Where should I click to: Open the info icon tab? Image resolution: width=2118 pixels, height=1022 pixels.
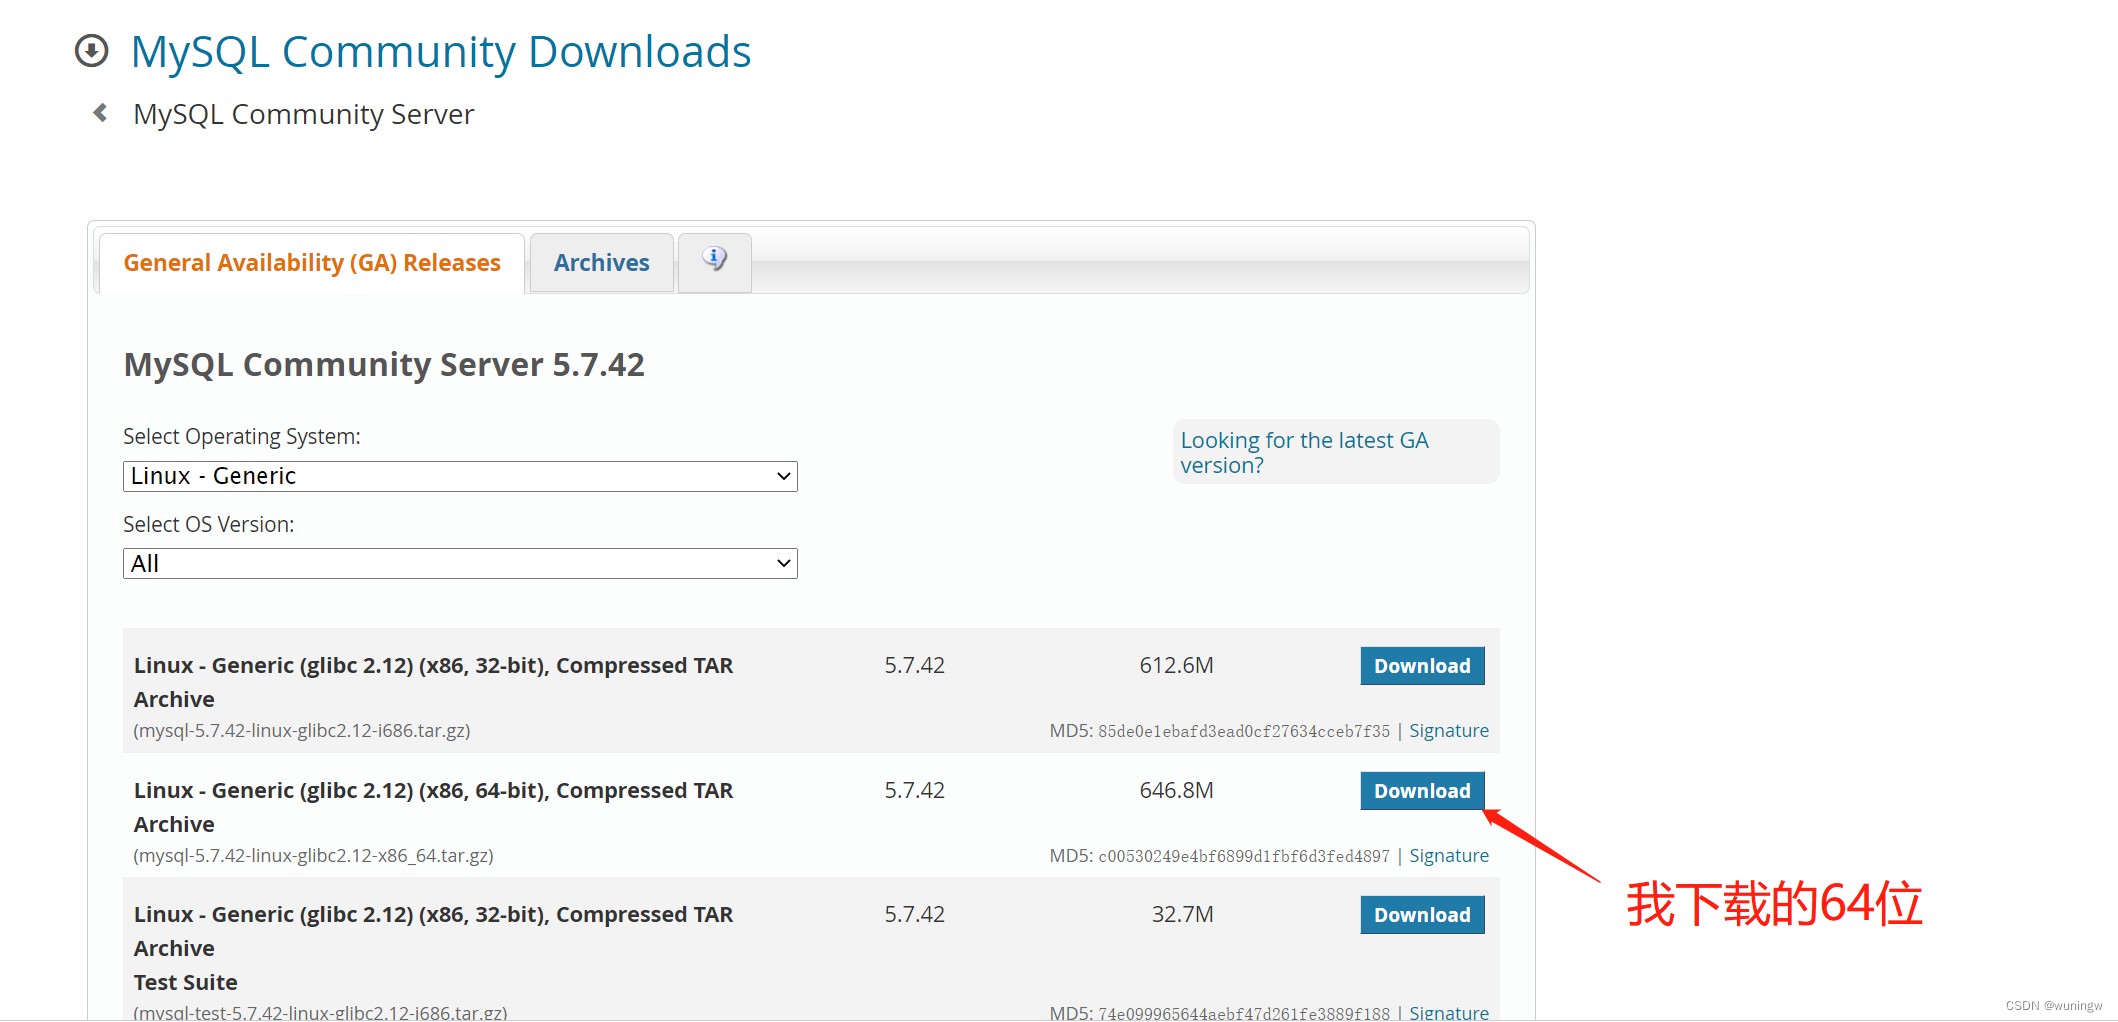point(714,261)
